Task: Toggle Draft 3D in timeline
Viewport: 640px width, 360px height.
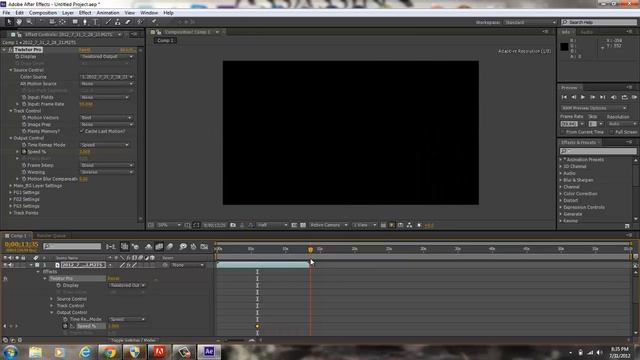Action: pos(135,247)
